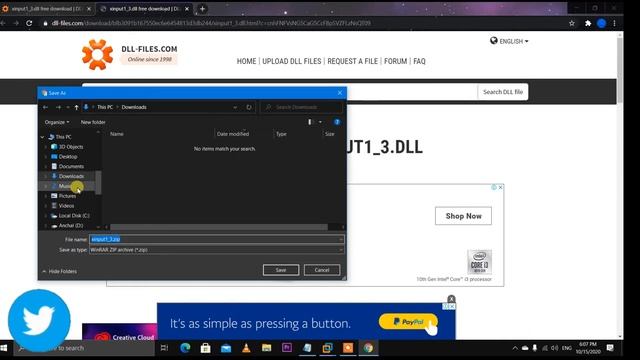Click the Chrome icon in the taskbar

(x=368, y=348)
